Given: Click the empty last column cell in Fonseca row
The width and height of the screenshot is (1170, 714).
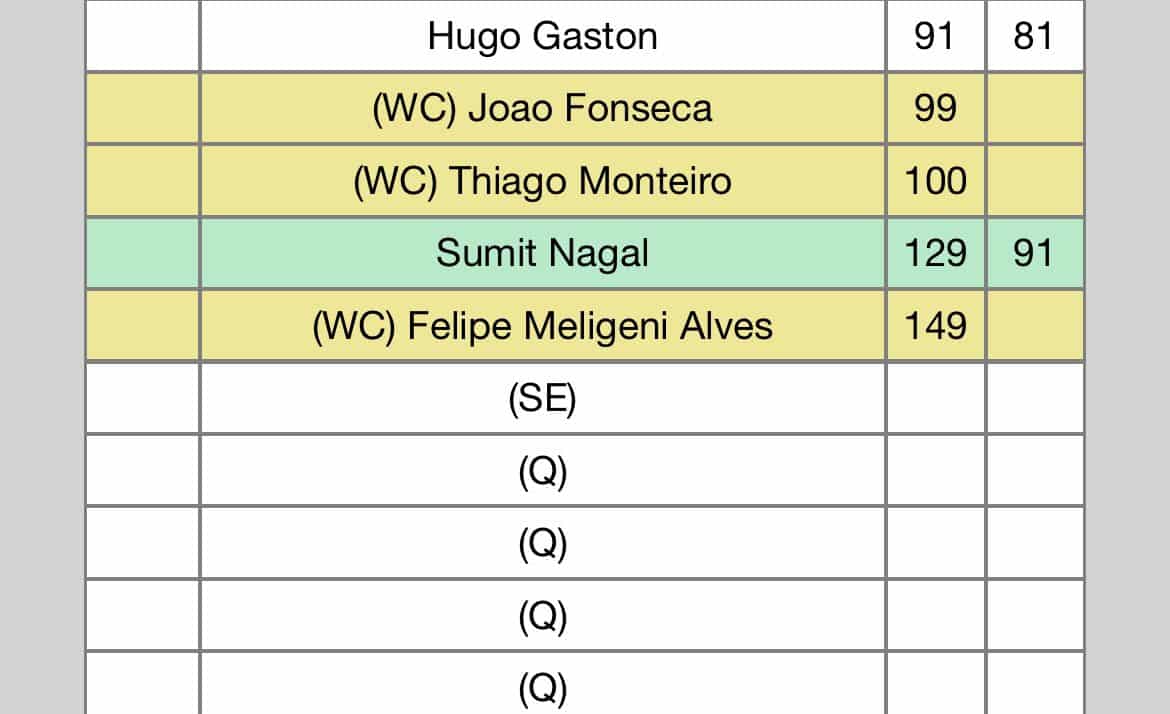Looking at the screenshot, I should (x=1035, y=108).
